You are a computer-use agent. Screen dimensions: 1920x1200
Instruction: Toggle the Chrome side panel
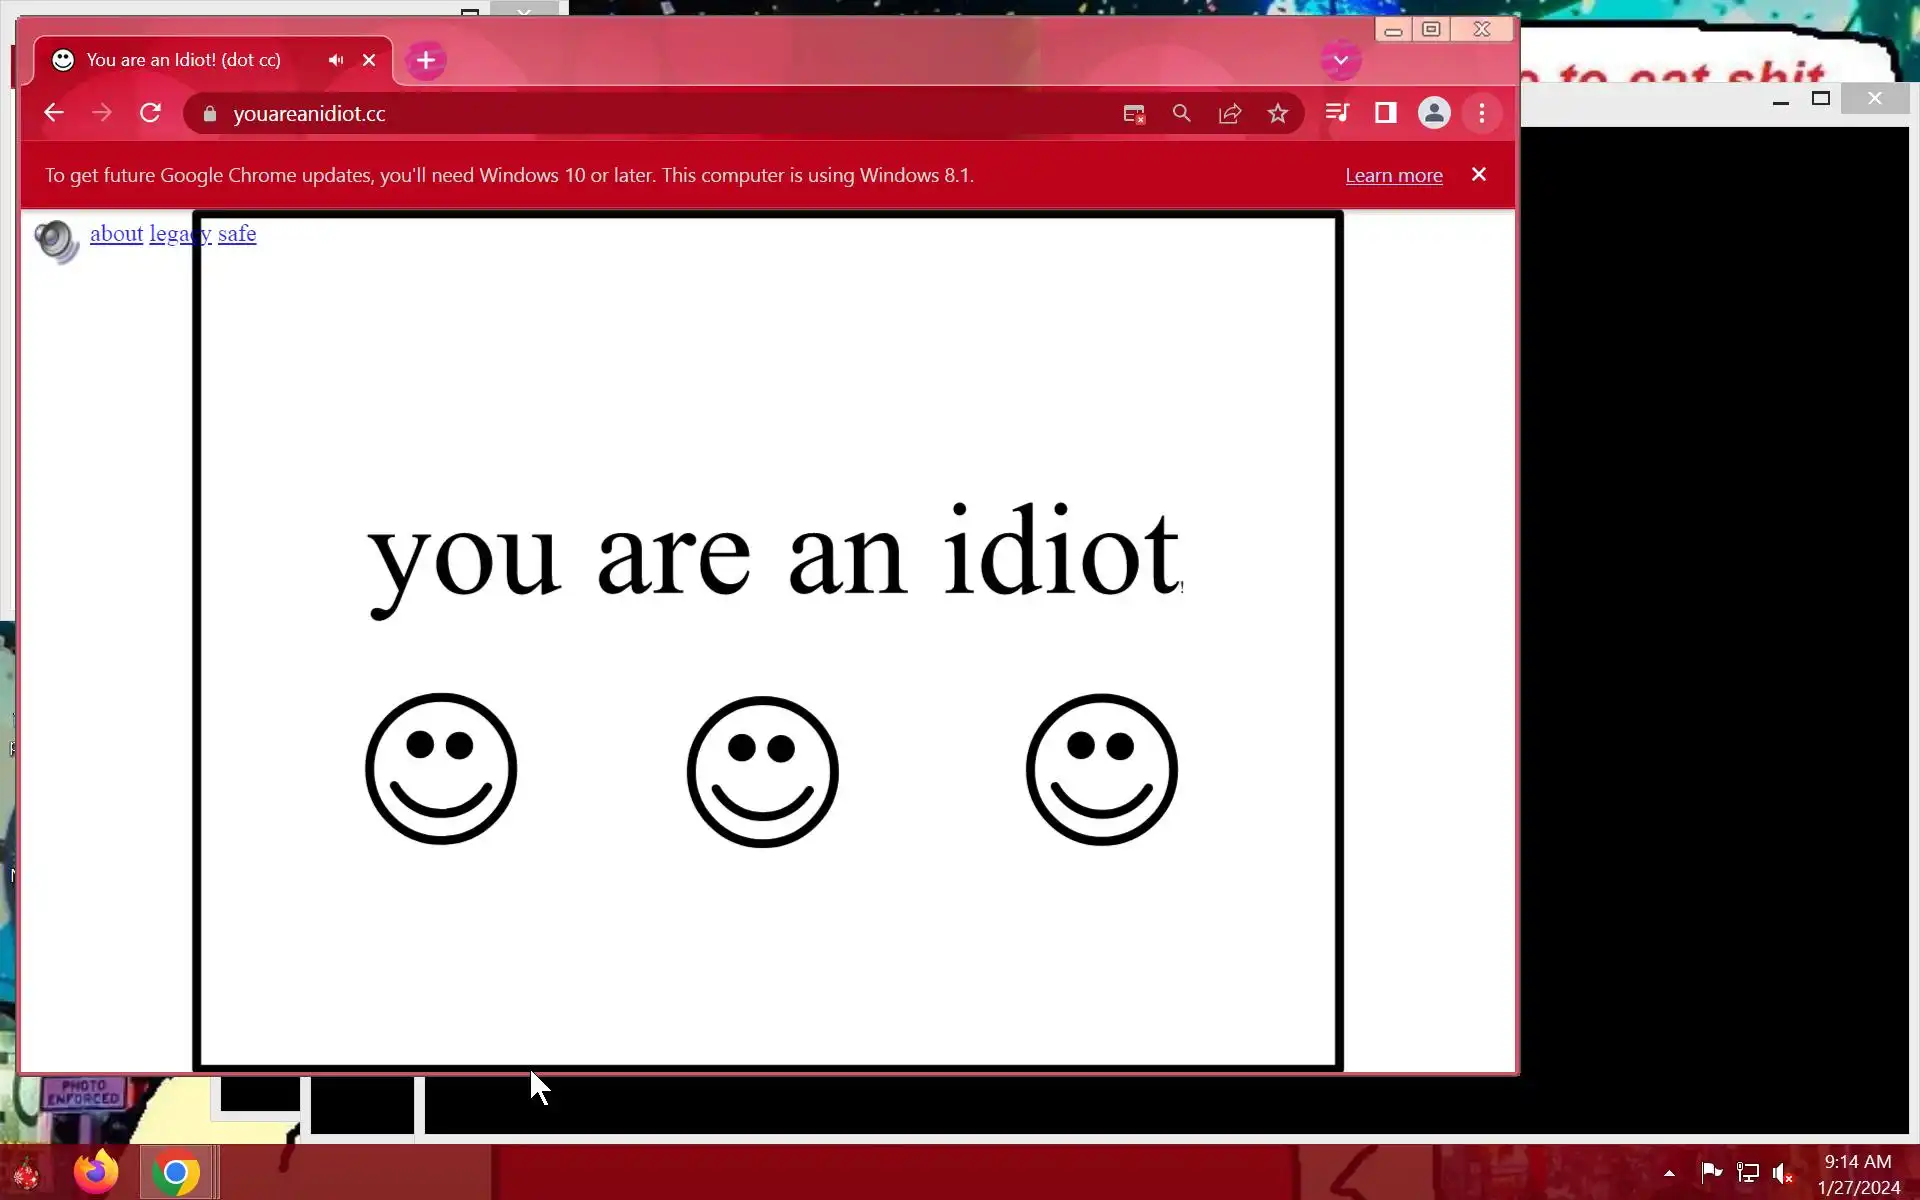1385,113
